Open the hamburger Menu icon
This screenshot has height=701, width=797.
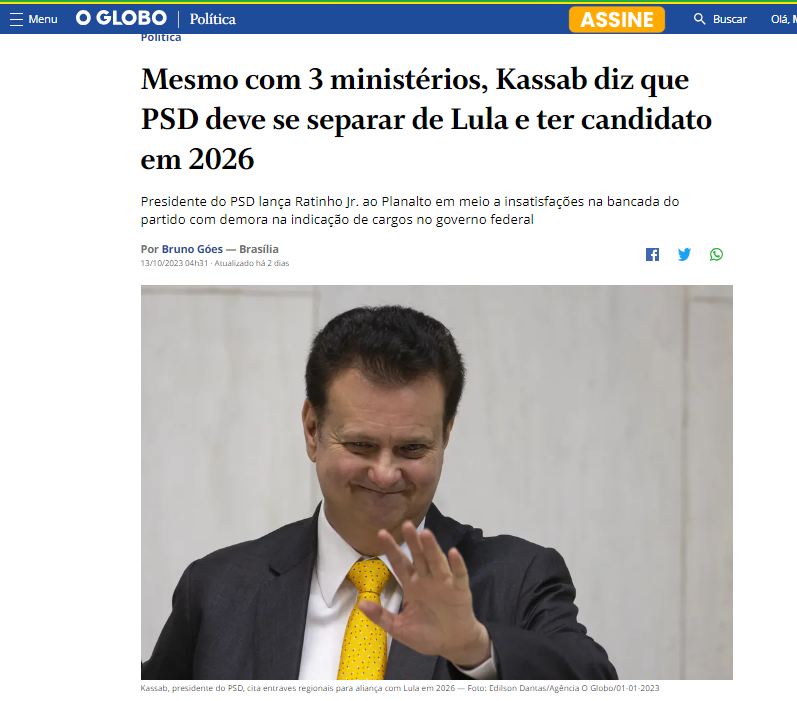coord(16,19)
